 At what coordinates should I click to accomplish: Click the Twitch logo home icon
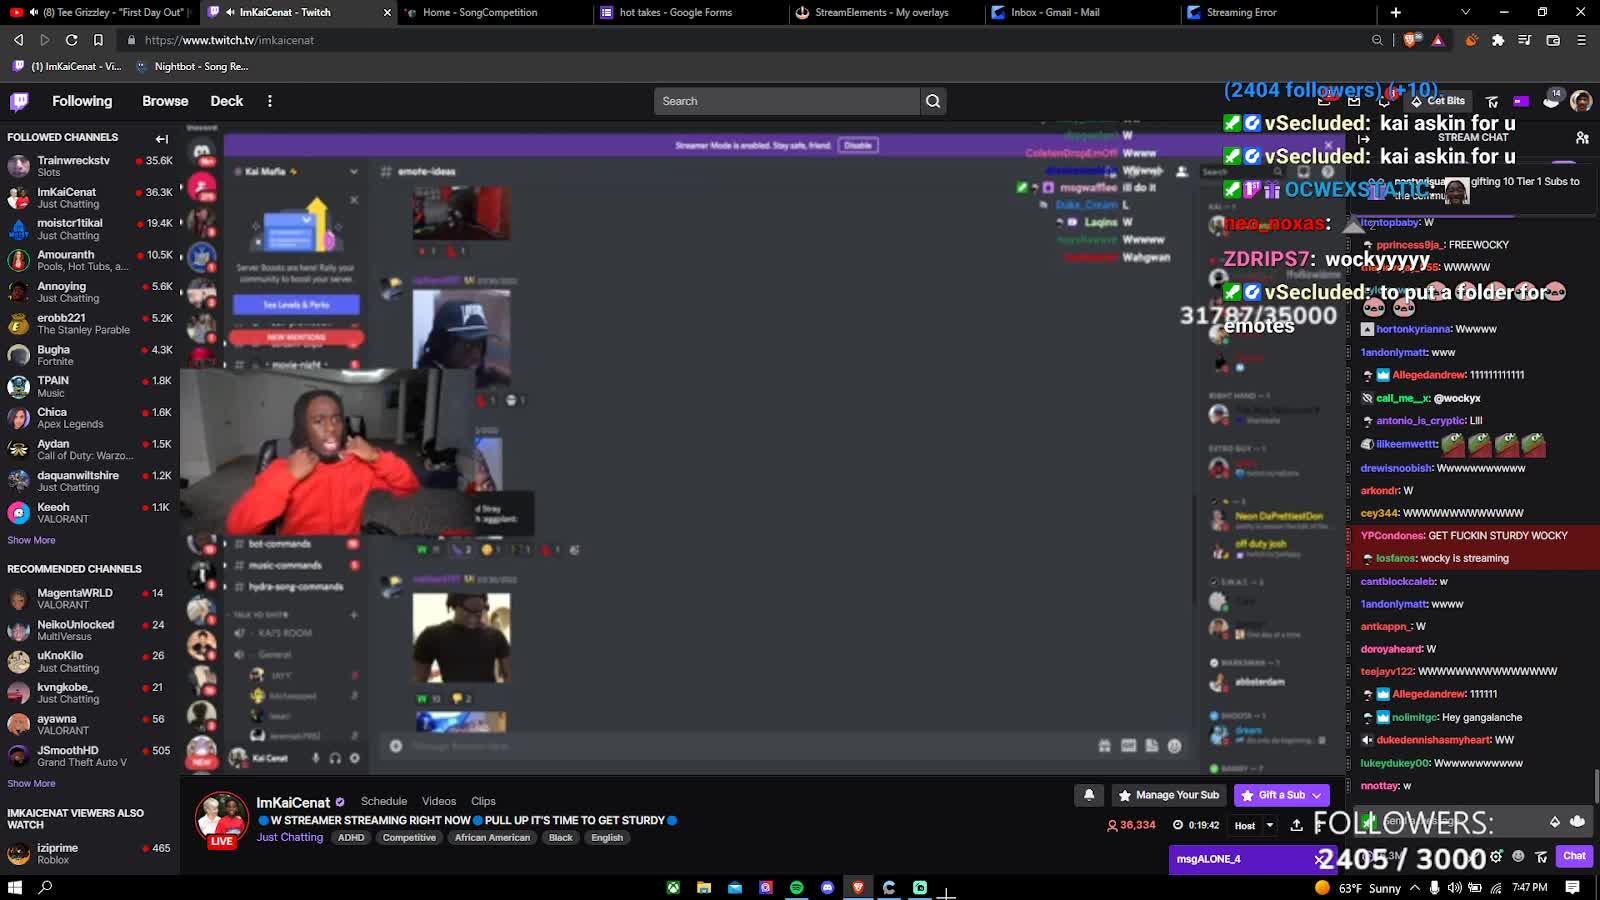click(x=19, y=101)
